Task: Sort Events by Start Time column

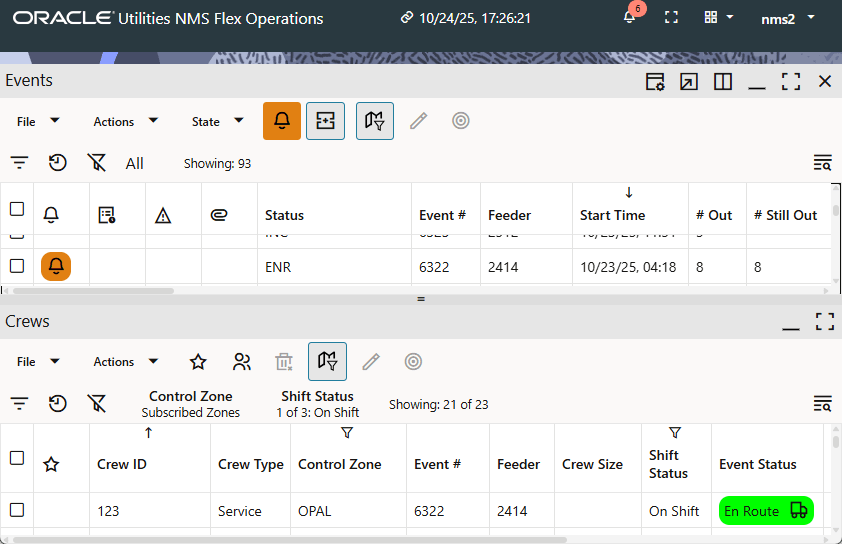Action: [x=612, y=215]
